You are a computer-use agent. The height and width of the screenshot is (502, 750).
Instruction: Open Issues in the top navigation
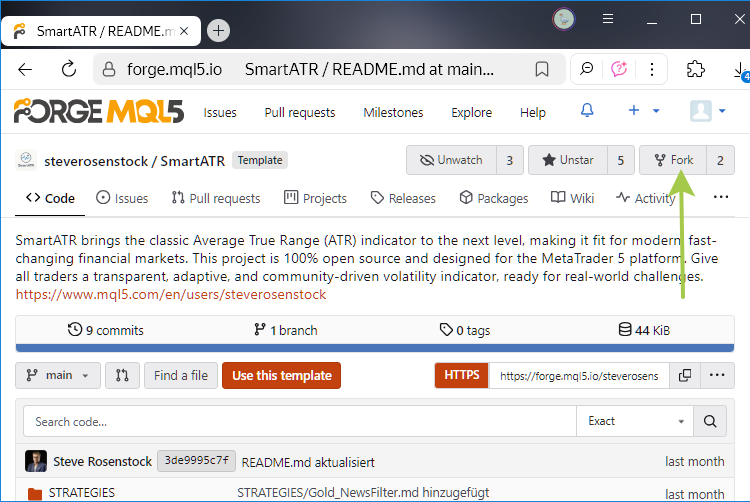220,112
